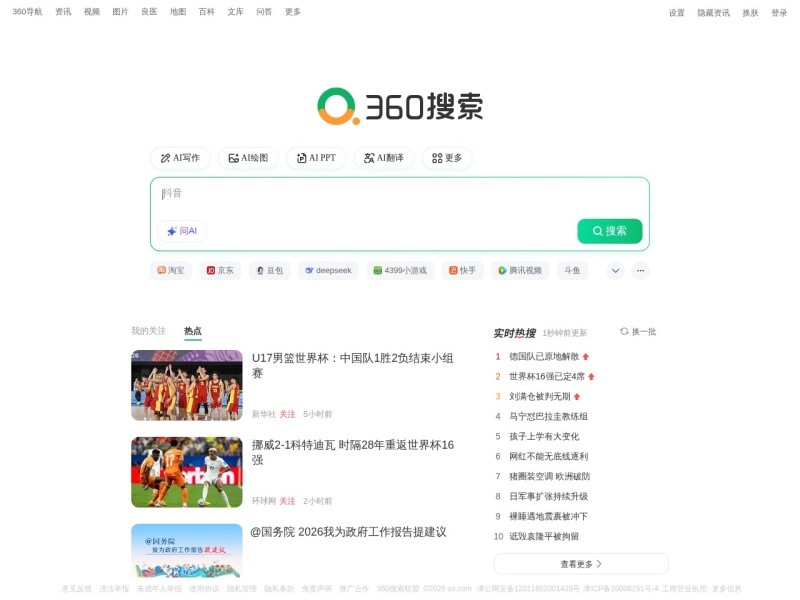This screenshot has height=600, width=800.
Task: Click 登录 to sign in
Action: (779, 13)
